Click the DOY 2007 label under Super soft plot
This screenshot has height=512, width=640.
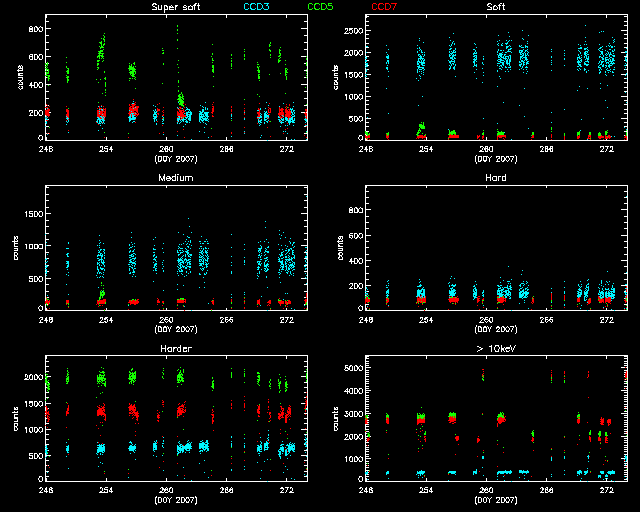coord(175,158)
